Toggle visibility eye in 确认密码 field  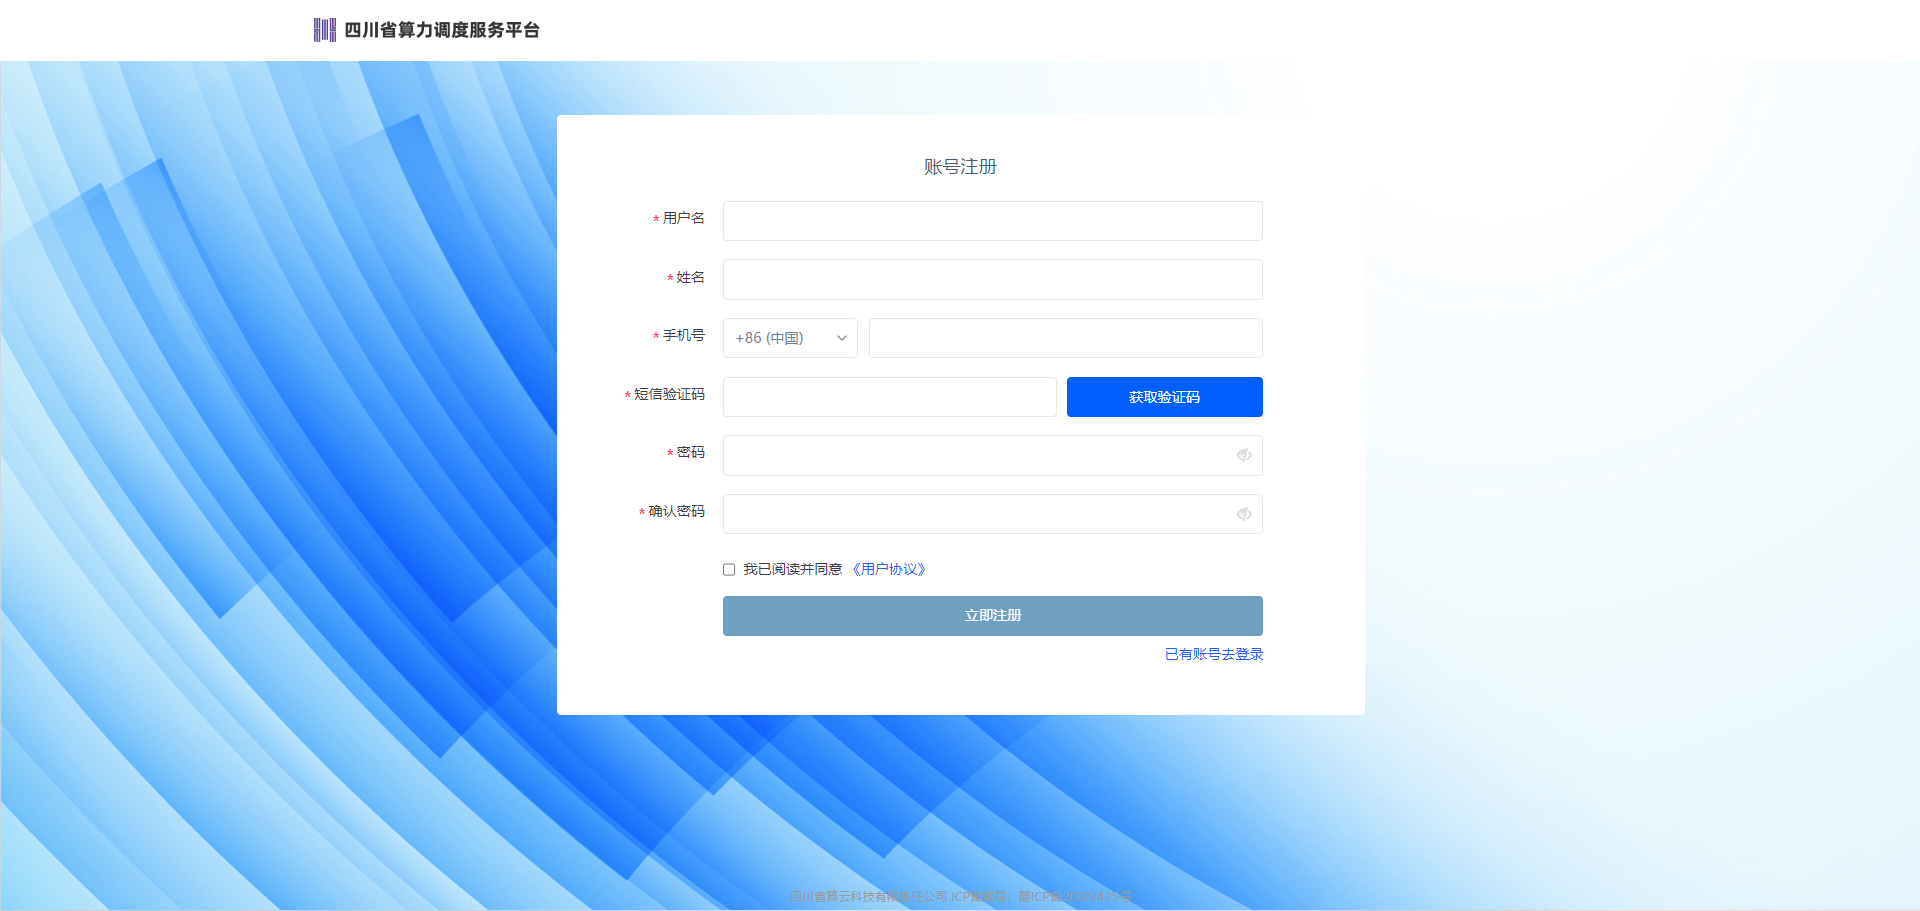pyautogui.click(x=1244, y=514)
